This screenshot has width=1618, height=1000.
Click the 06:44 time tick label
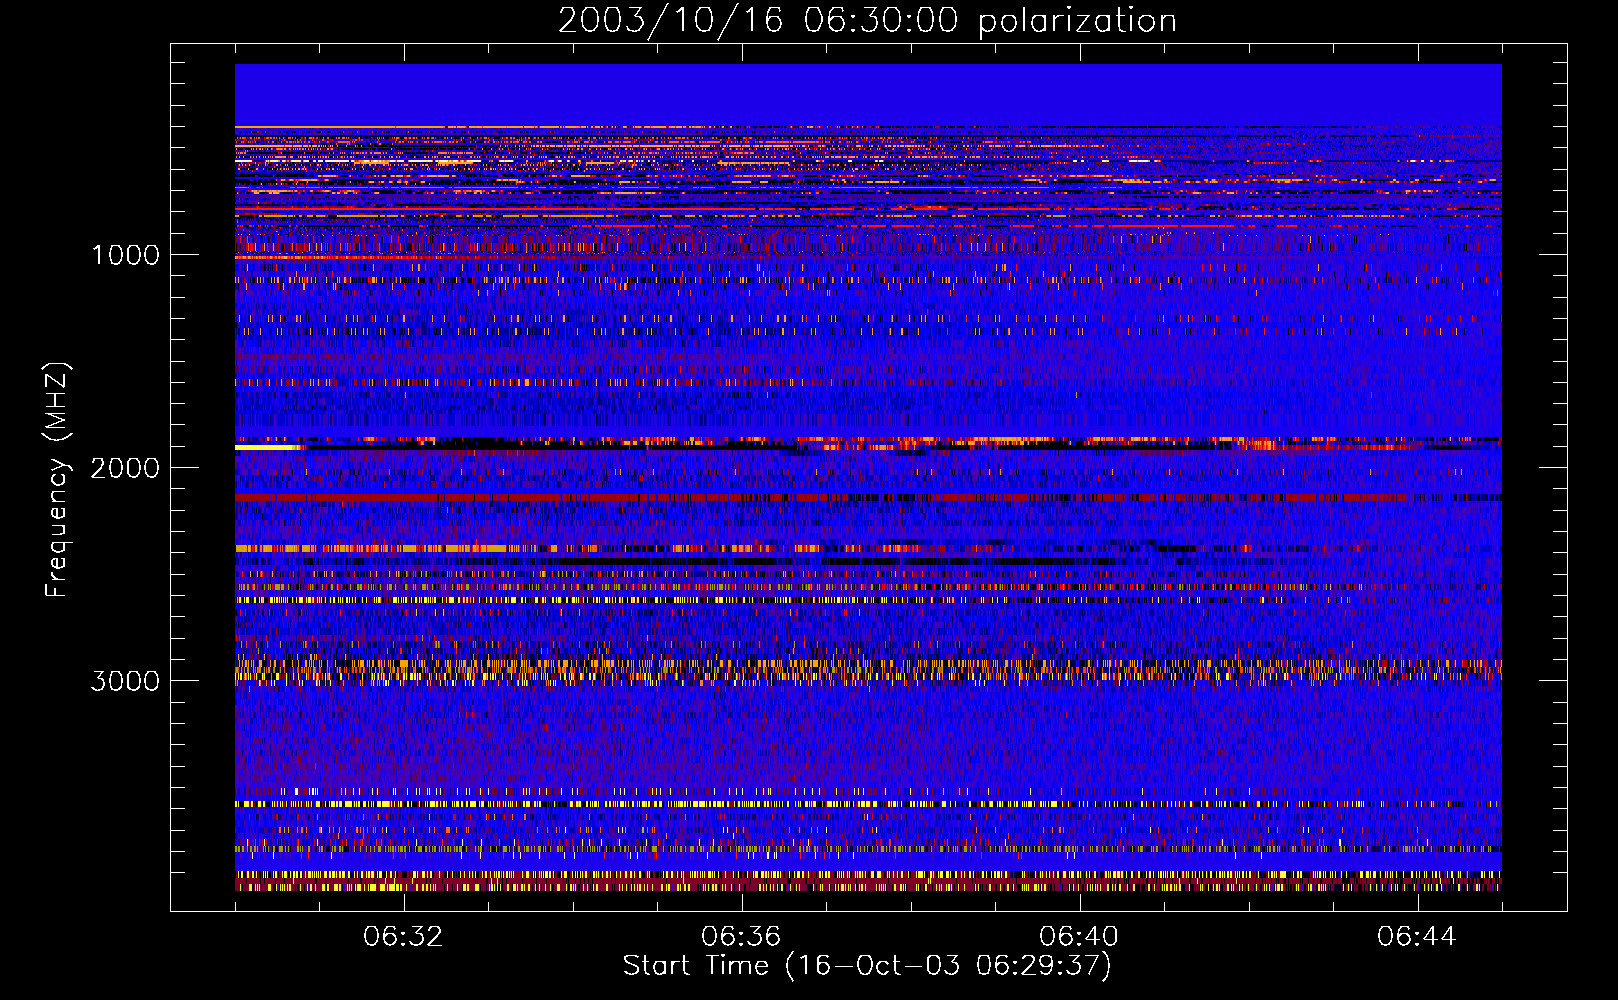coord(1417,936)
